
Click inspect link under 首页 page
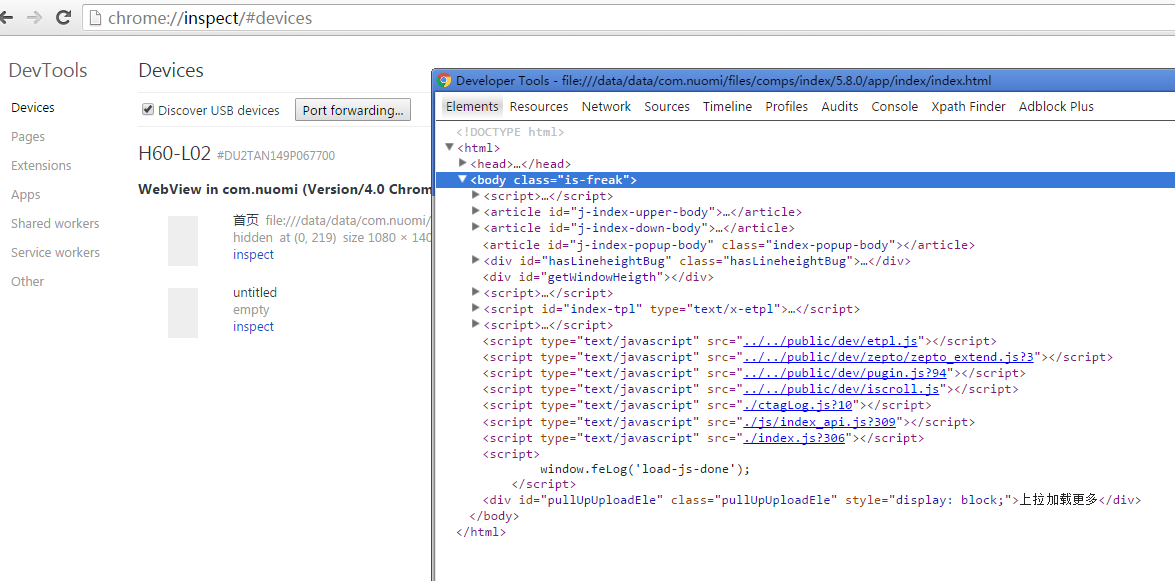click(253, 255)
